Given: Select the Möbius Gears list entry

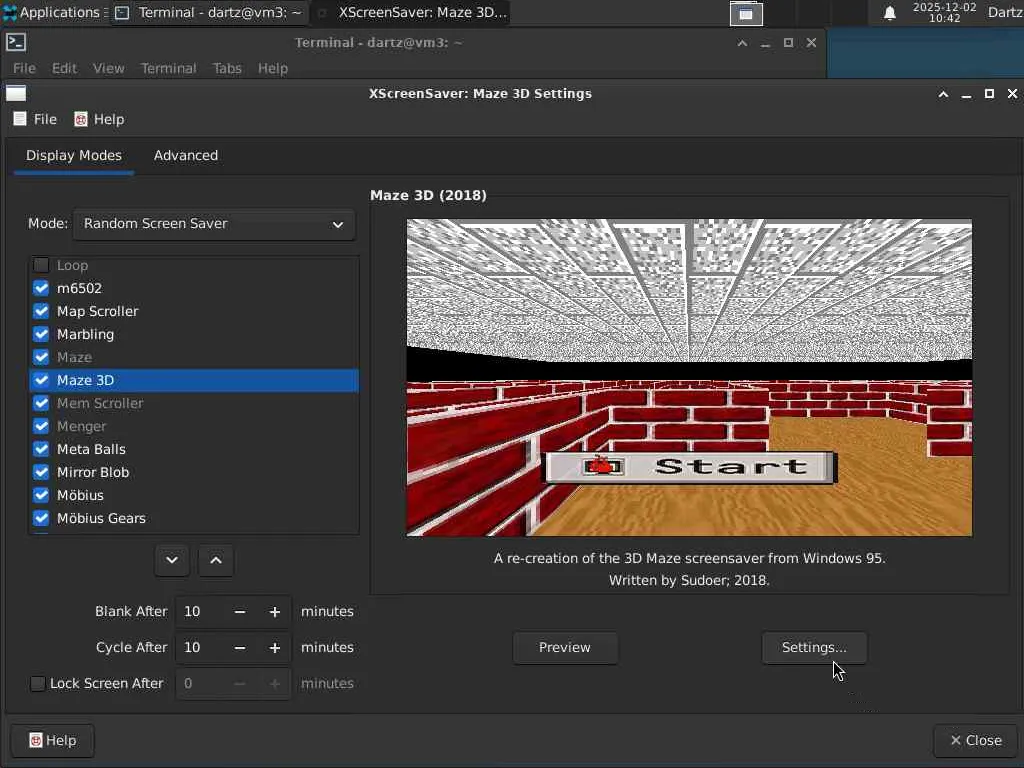Looking at the screenshot, I should point(194,518).
